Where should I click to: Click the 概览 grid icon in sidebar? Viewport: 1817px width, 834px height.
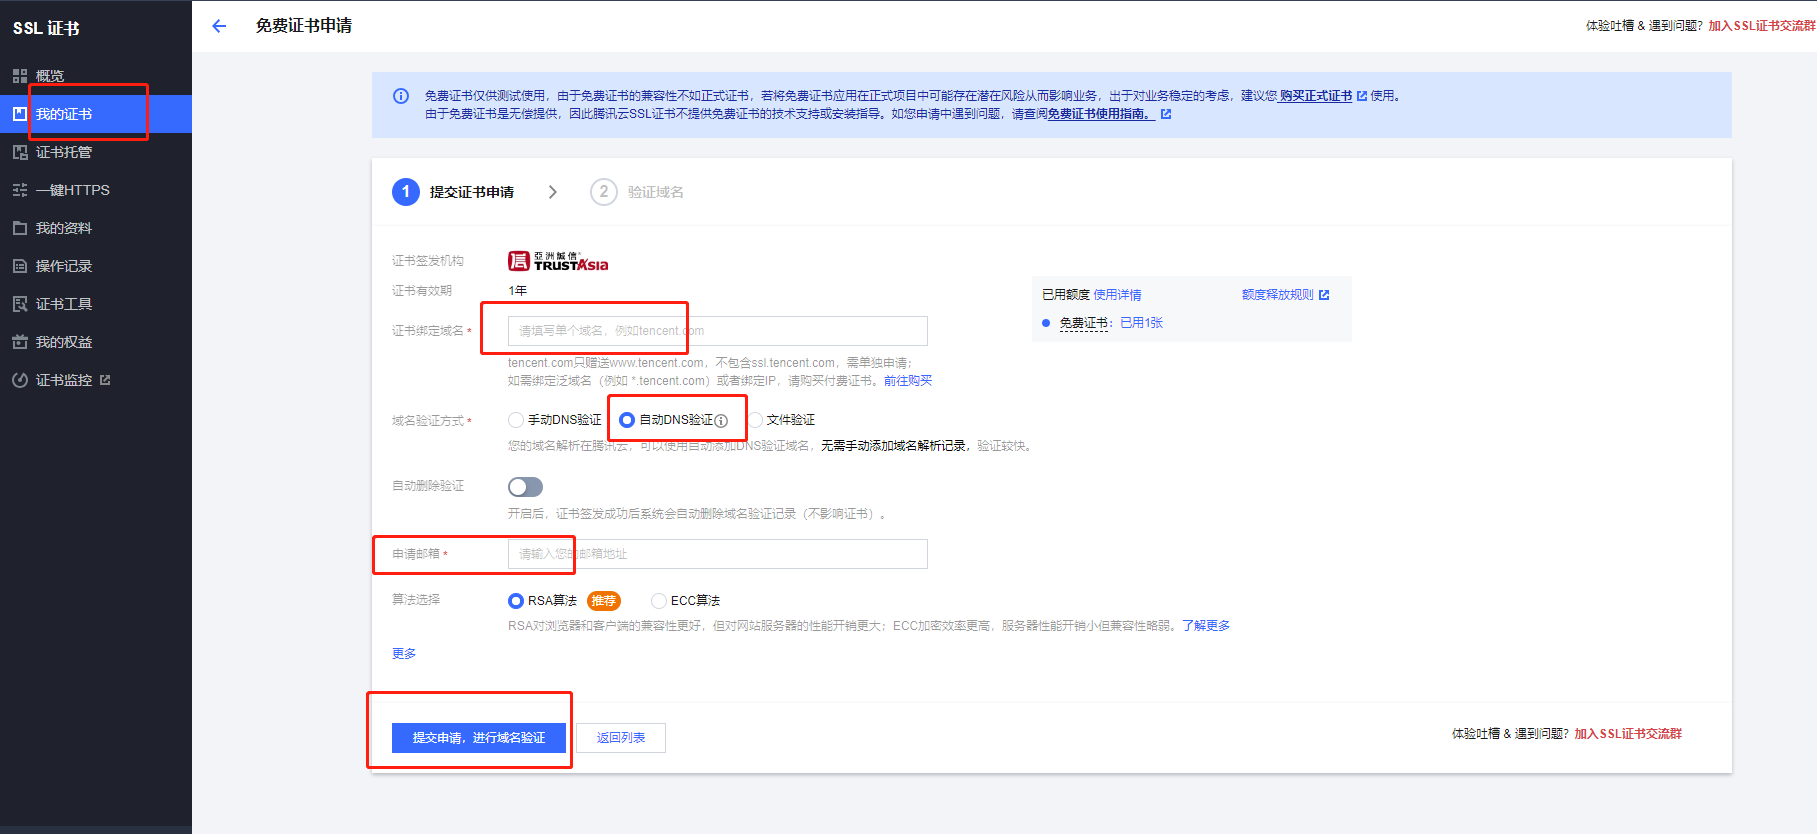(19, 76)
